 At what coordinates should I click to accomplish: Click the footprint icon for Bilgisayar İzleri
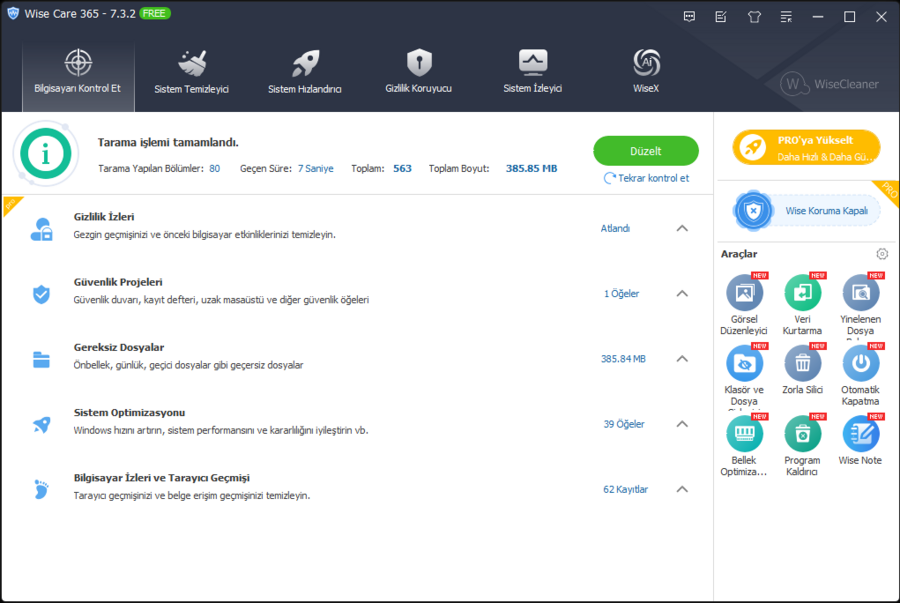pos(41,489)
